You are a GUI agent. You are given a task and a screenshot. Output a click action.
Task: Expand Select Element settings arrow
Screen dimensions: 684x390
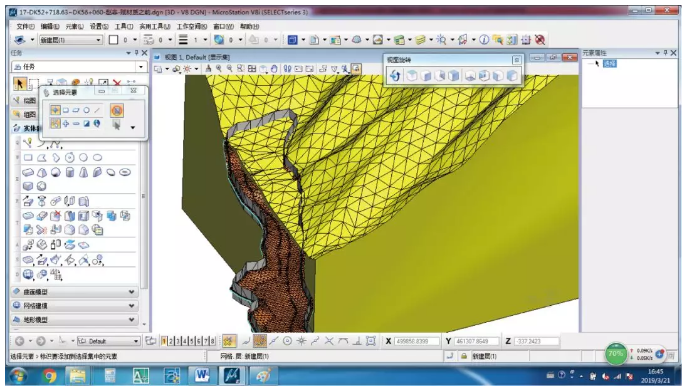(133, 128)
